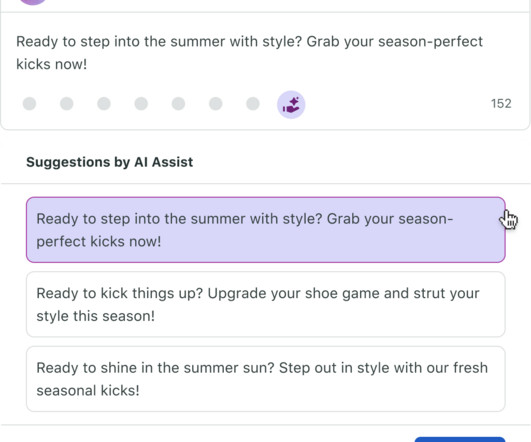Click 'seasonal kicks!' text in last suggestion
Image resolution: width=531 pixels, height=442 pixels.
click(88, 391)
